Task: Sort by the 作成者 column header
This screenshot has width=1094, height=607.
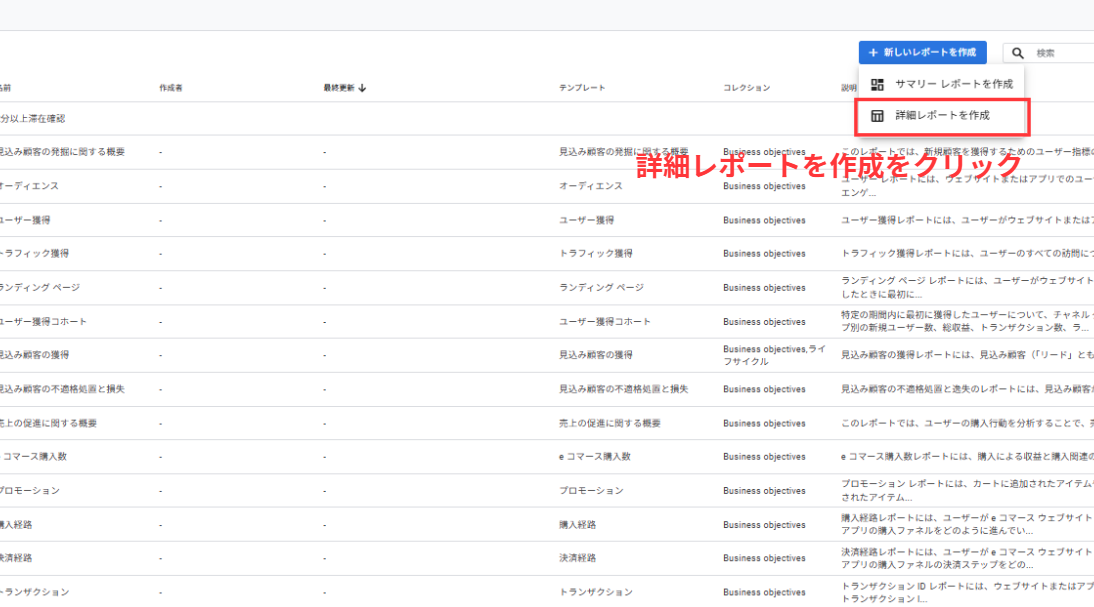Action: [x=171, y=88]
